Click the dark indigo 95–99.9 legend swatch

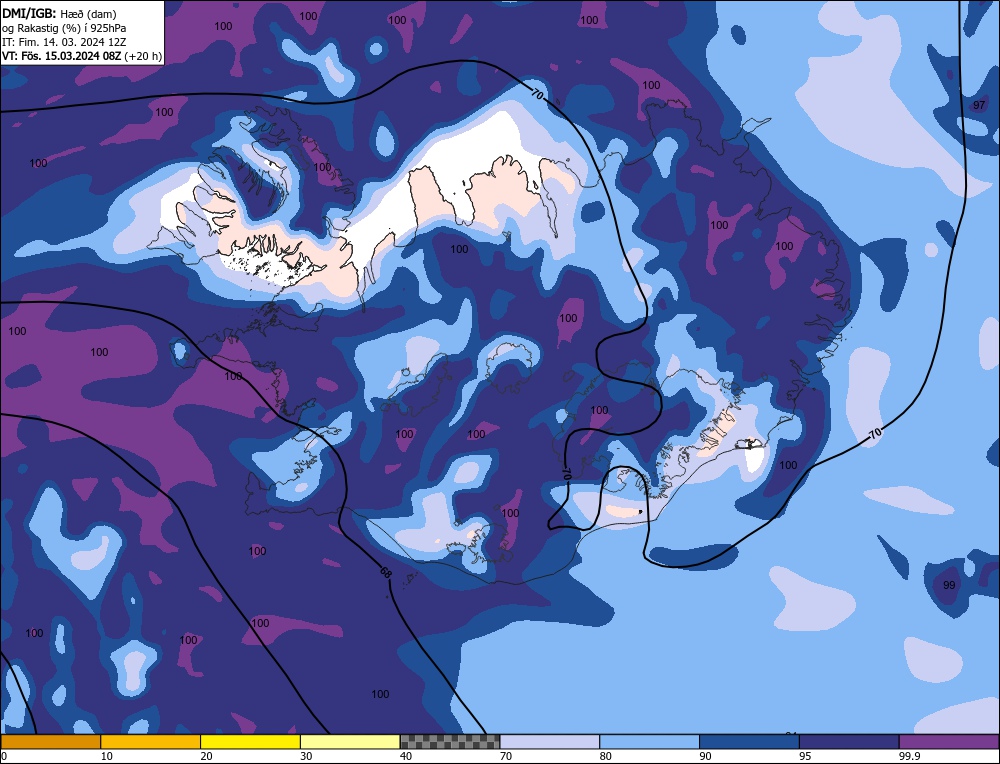pos(849,742)
